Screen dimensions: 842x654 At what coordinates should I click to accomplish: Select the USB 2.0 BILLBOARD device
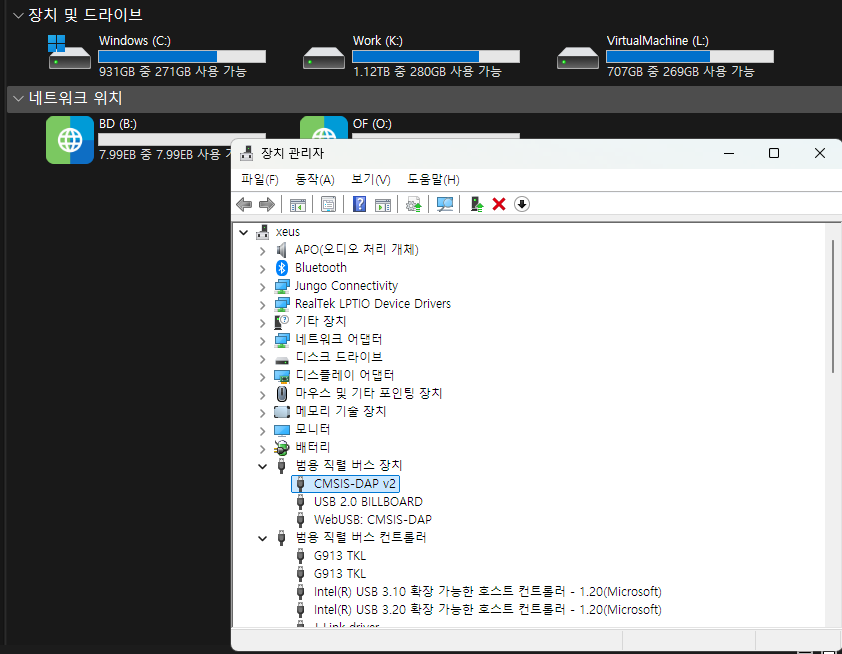(x=367, y=502)
